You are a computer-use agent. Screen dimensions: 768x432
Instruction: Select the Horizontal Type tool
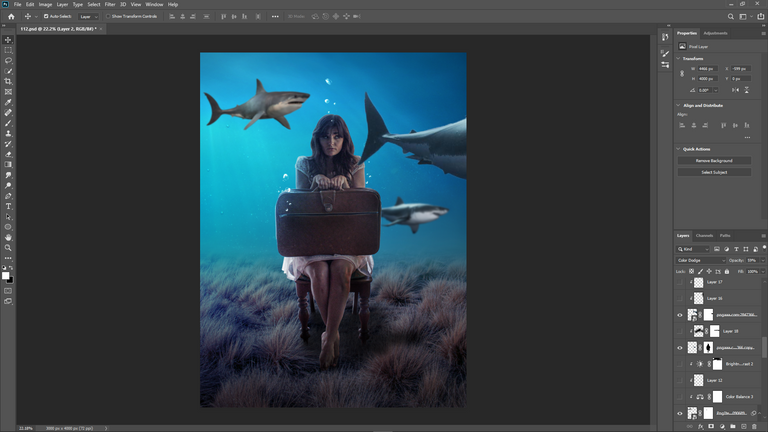click(8, 206)
